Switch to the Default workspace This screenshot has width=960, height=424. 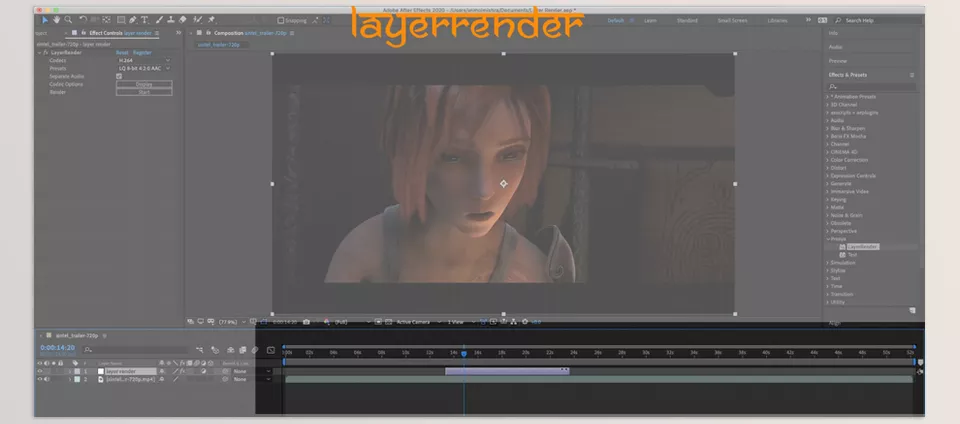point(615,21)
